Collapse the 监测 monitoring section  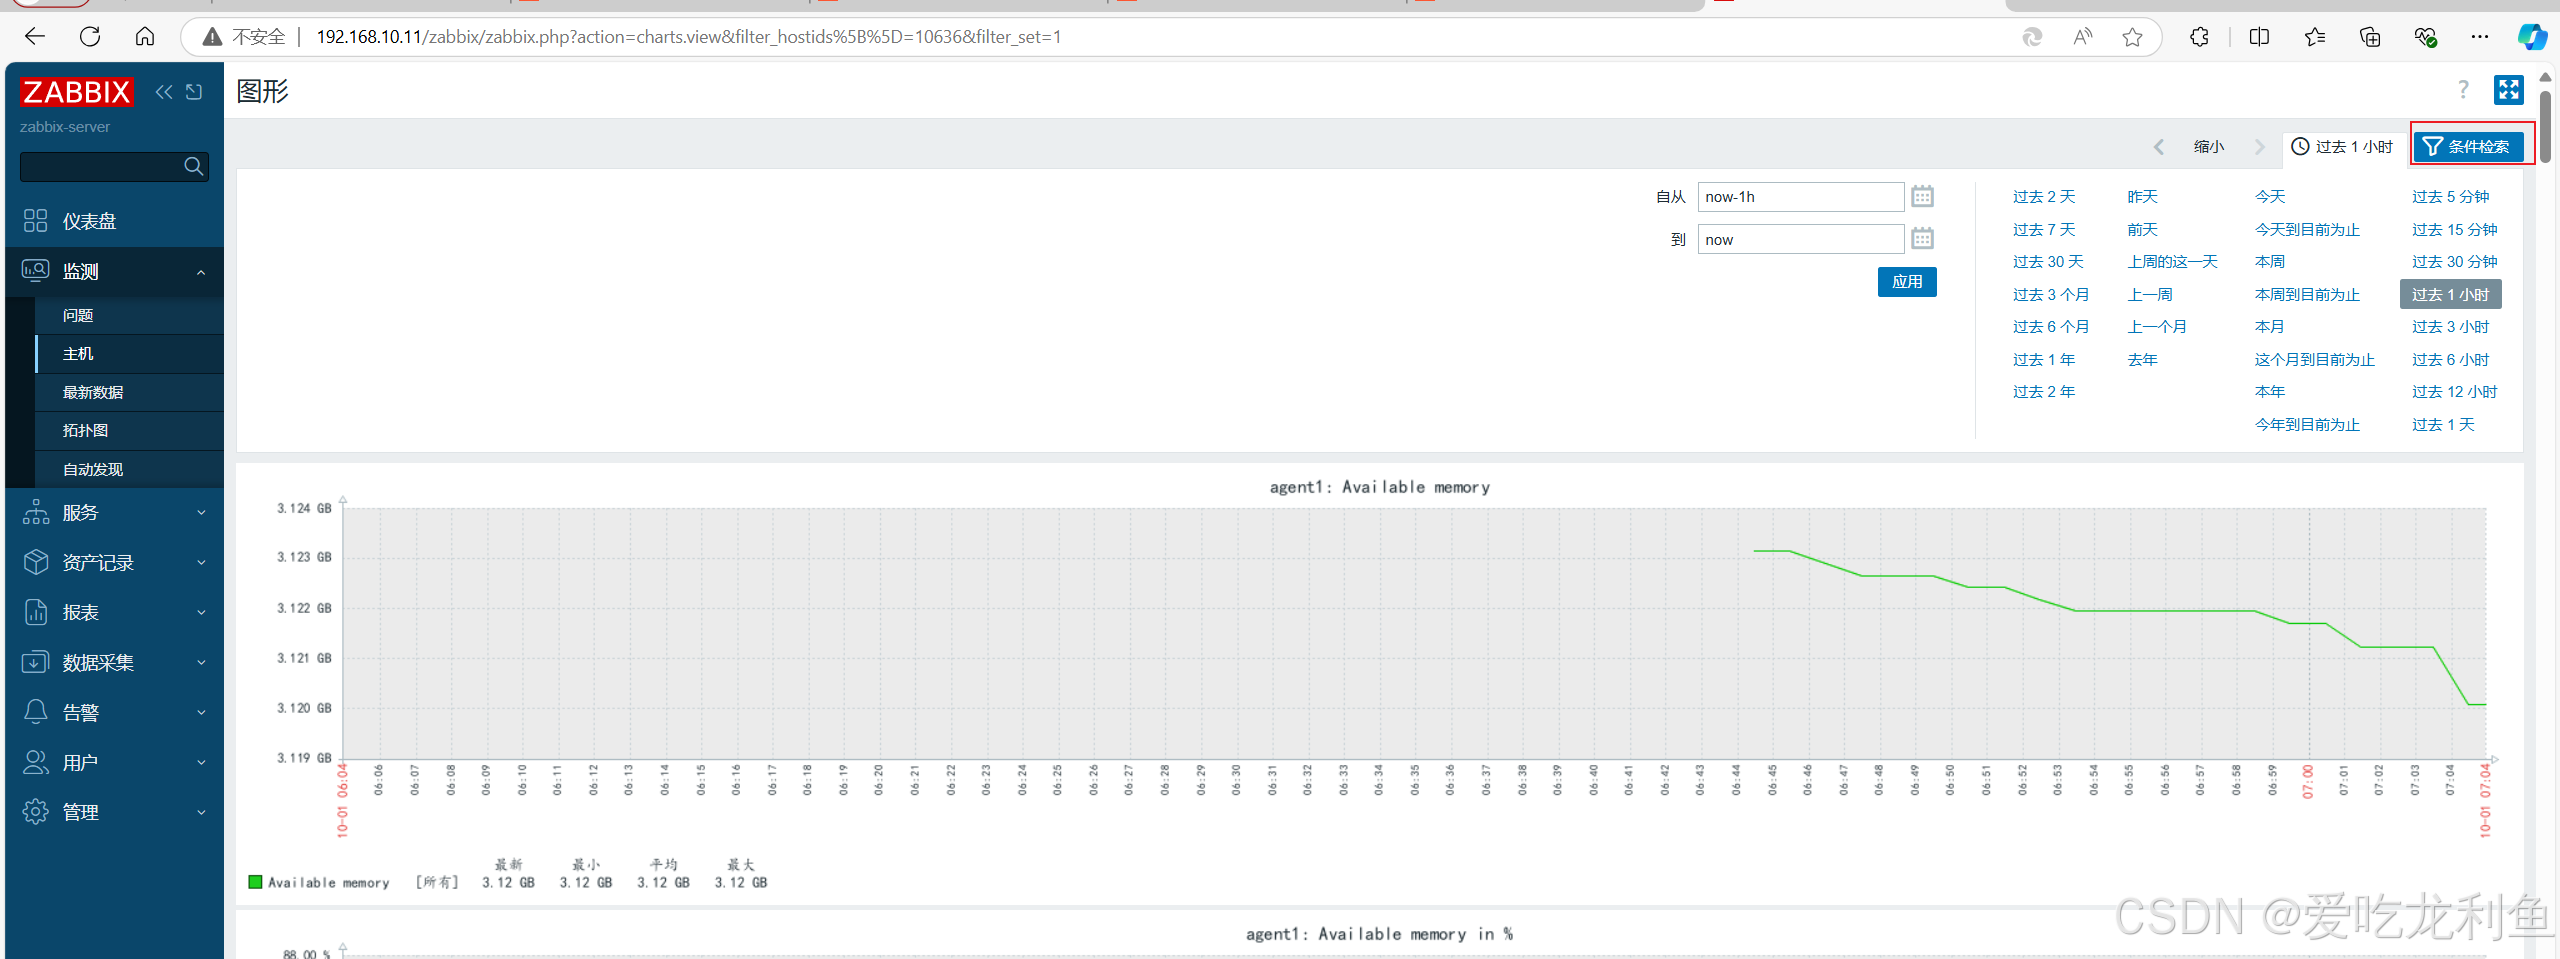click(x=114, y=271)
